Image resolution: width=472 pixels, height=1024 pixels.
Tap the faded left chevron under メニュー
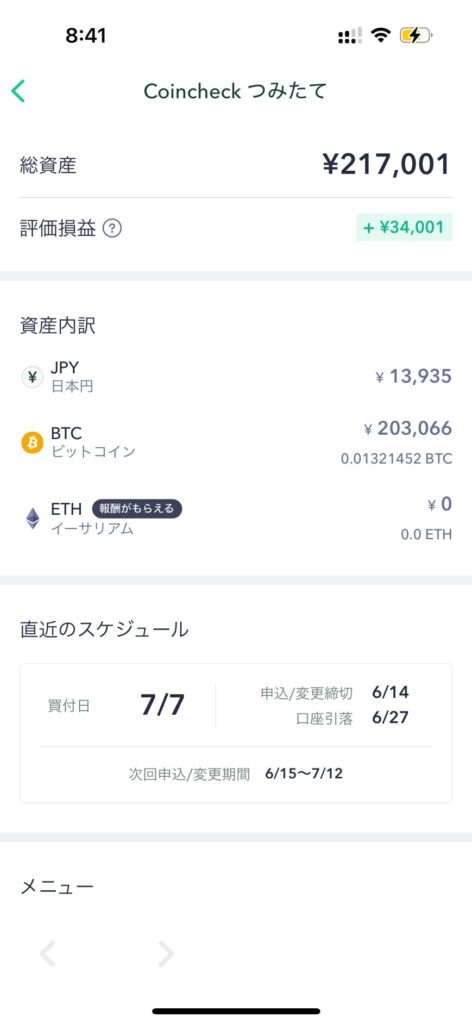48,954
